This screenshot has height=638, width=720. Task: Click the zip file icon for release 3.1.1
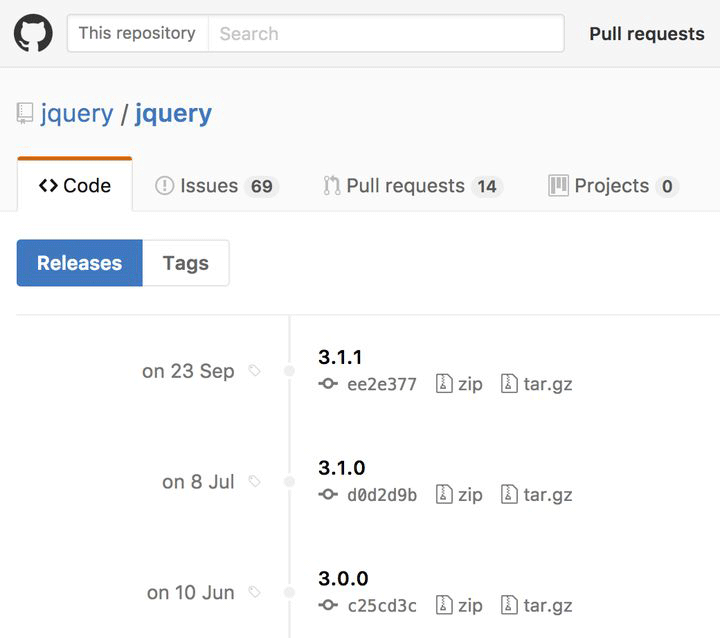pos(444,384)
